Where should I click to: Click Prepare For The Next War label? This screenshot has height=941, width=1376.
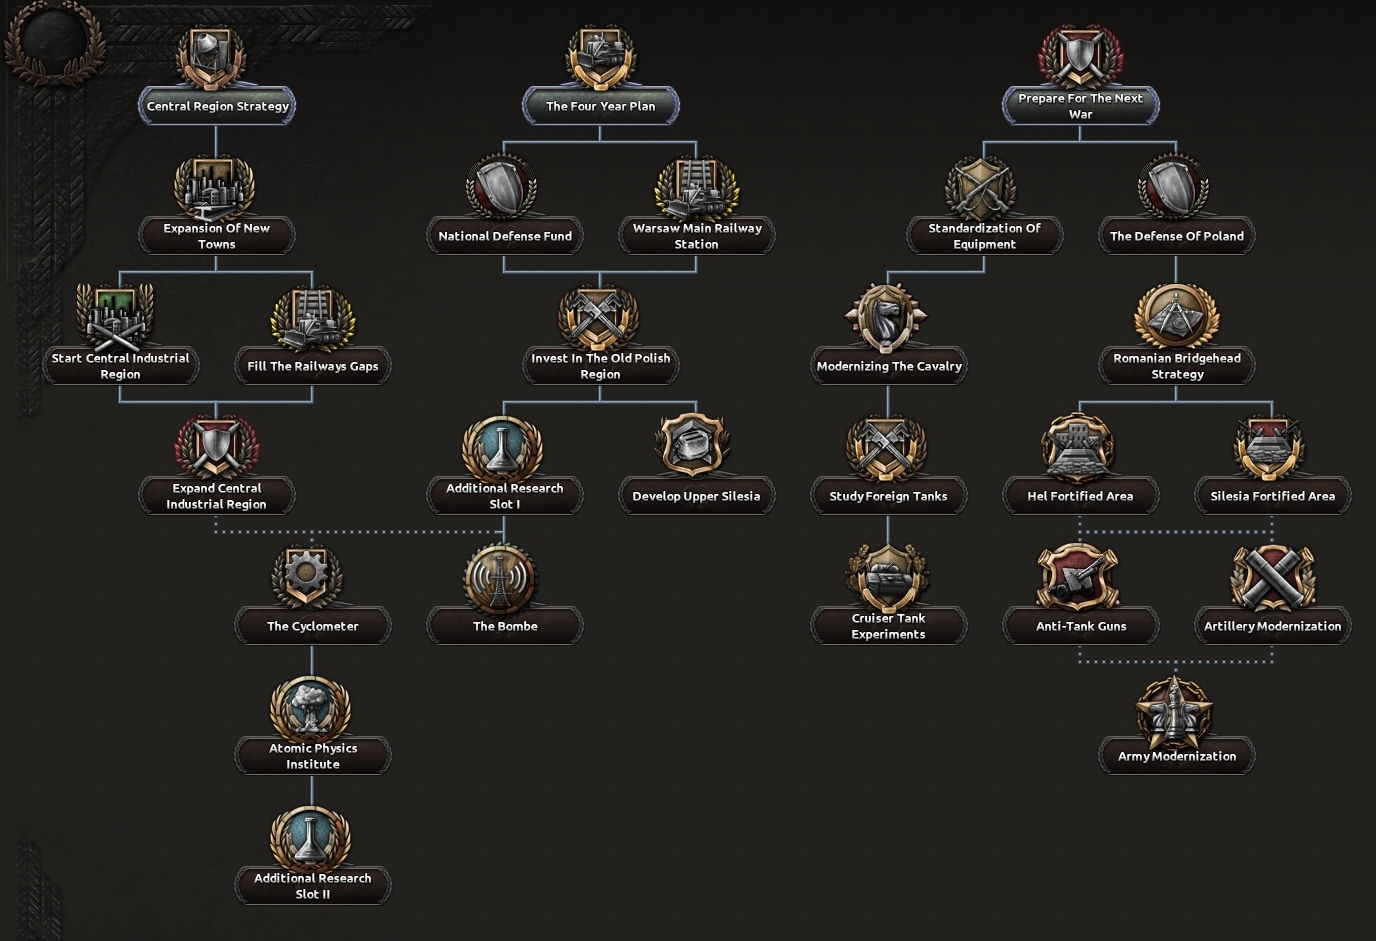tap(1080, 106)
